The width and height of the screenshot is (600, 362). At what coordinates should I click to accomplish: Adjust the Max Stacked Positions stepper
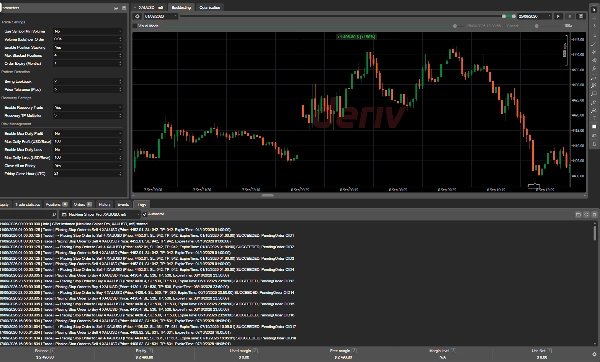[120, 55]
